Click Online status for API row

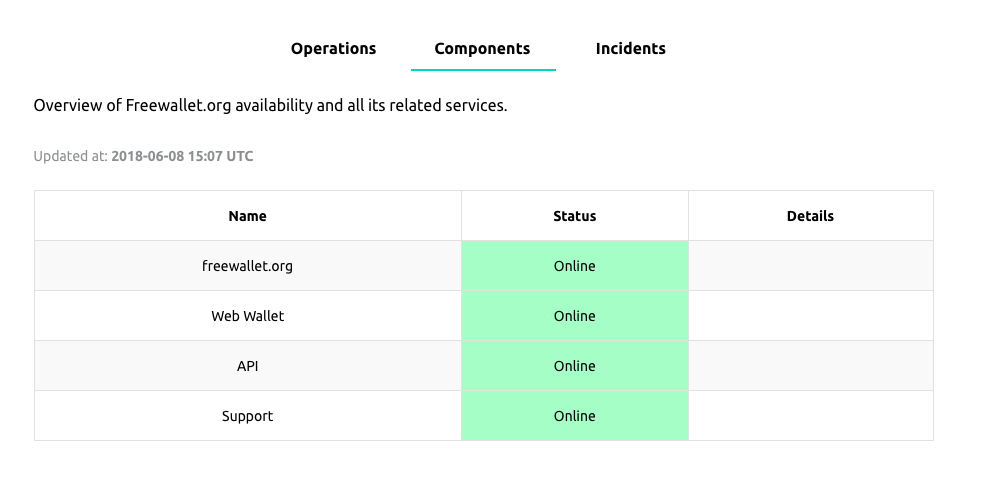pyautogui.click(x=575, y=366)
